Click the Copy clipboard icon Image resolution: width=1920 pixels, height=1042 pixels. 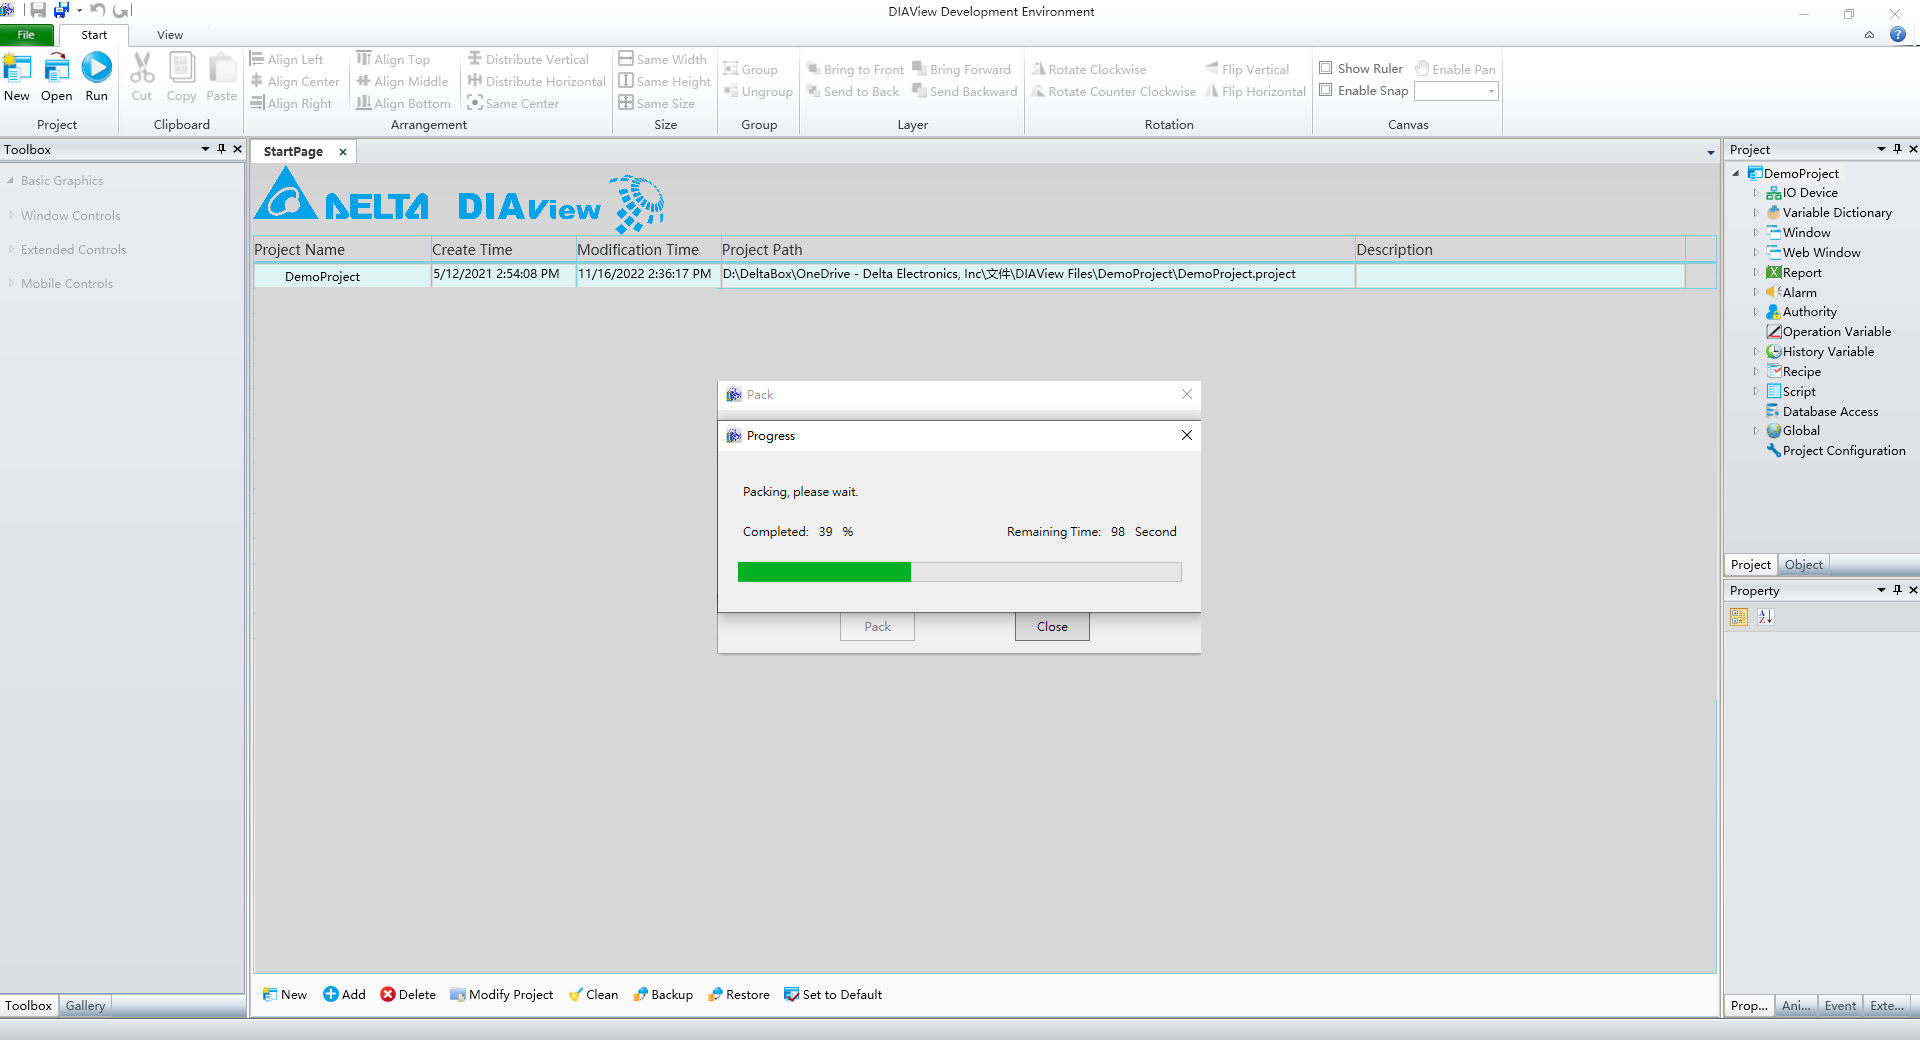[181, 68]
